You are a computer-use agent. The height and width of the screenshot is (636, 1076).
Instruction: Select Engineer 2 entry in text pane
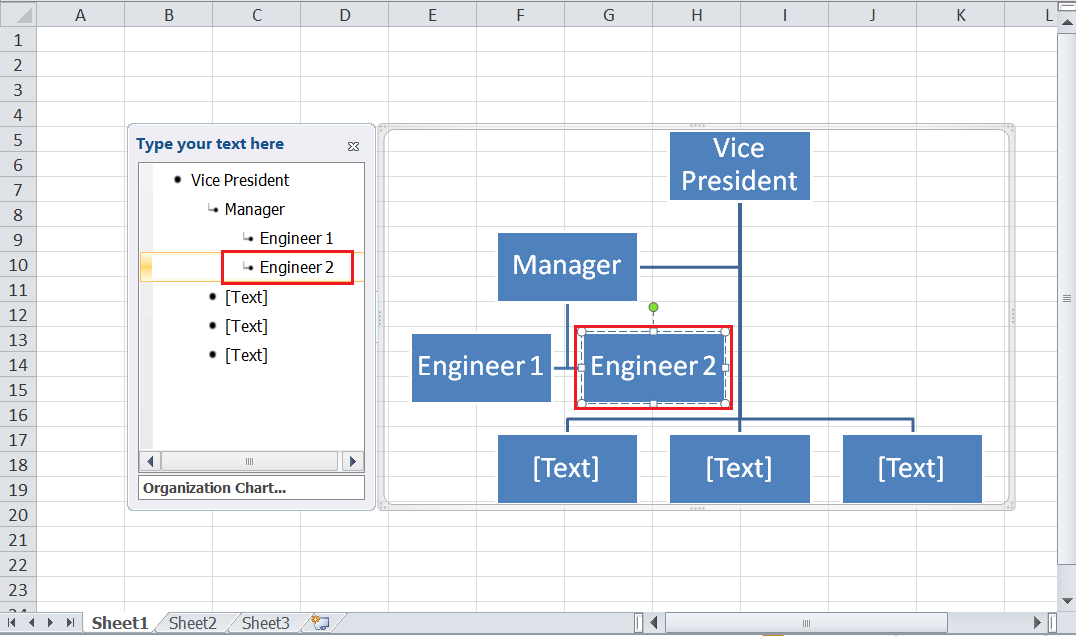click(x=296, y=268)
